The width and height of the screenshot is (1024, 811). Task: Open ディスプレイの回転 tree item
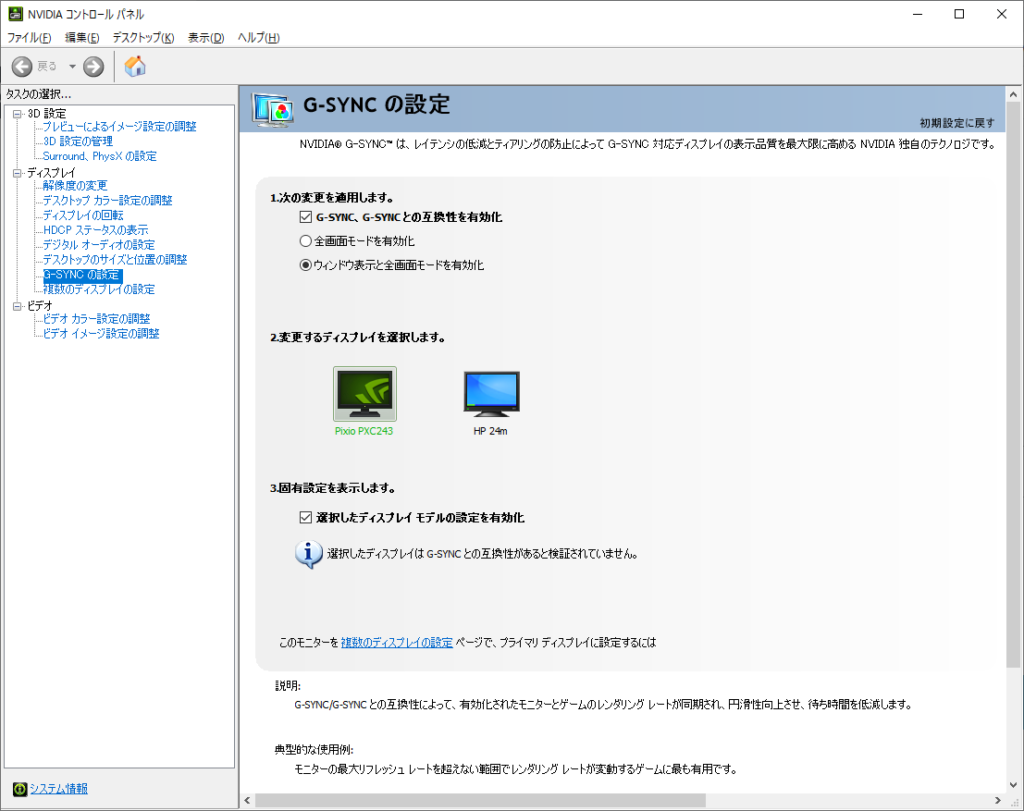(x=83, y=215)
